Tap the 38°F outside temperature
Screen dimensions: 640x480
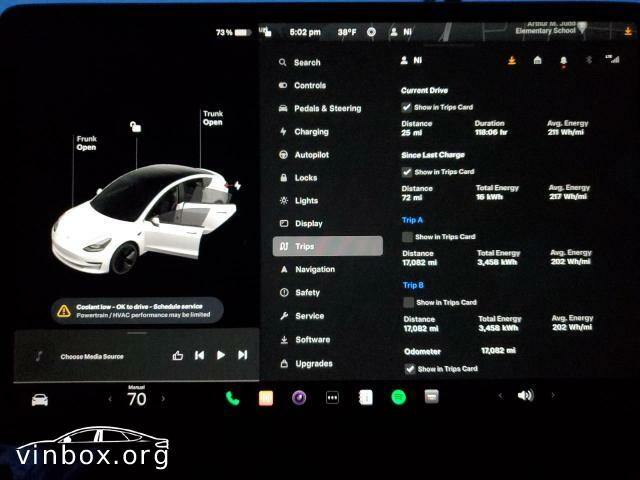[347, 32]
